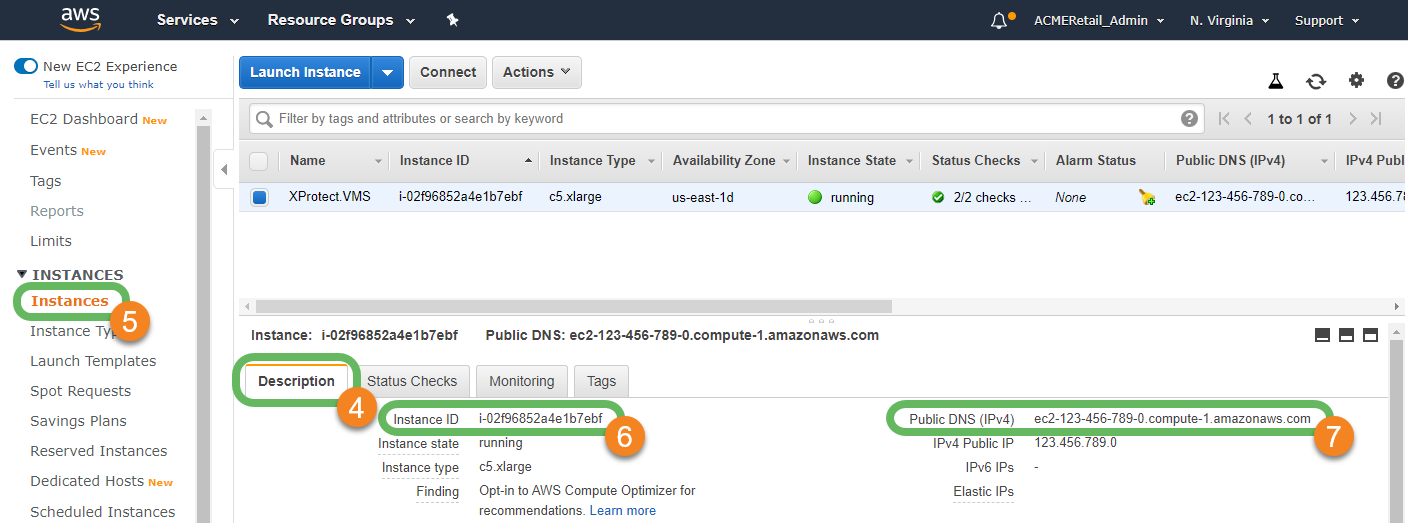Viewport: 1408px width, 523px height.
Task: Expand the Launch Instance dropdown arrow
Action: (388, 72)
